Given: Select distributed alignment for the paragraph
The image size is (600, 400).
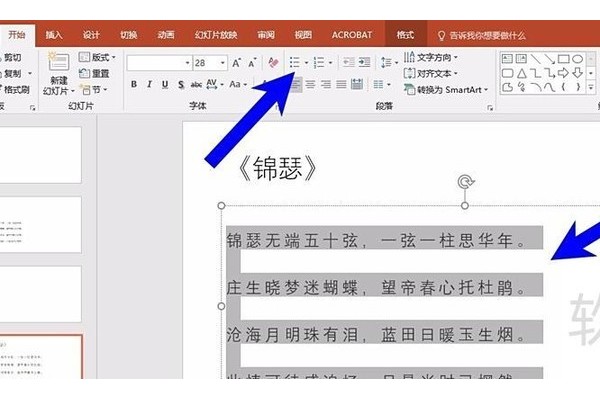Looking at the screenshot, I should [x=357, y=84].
